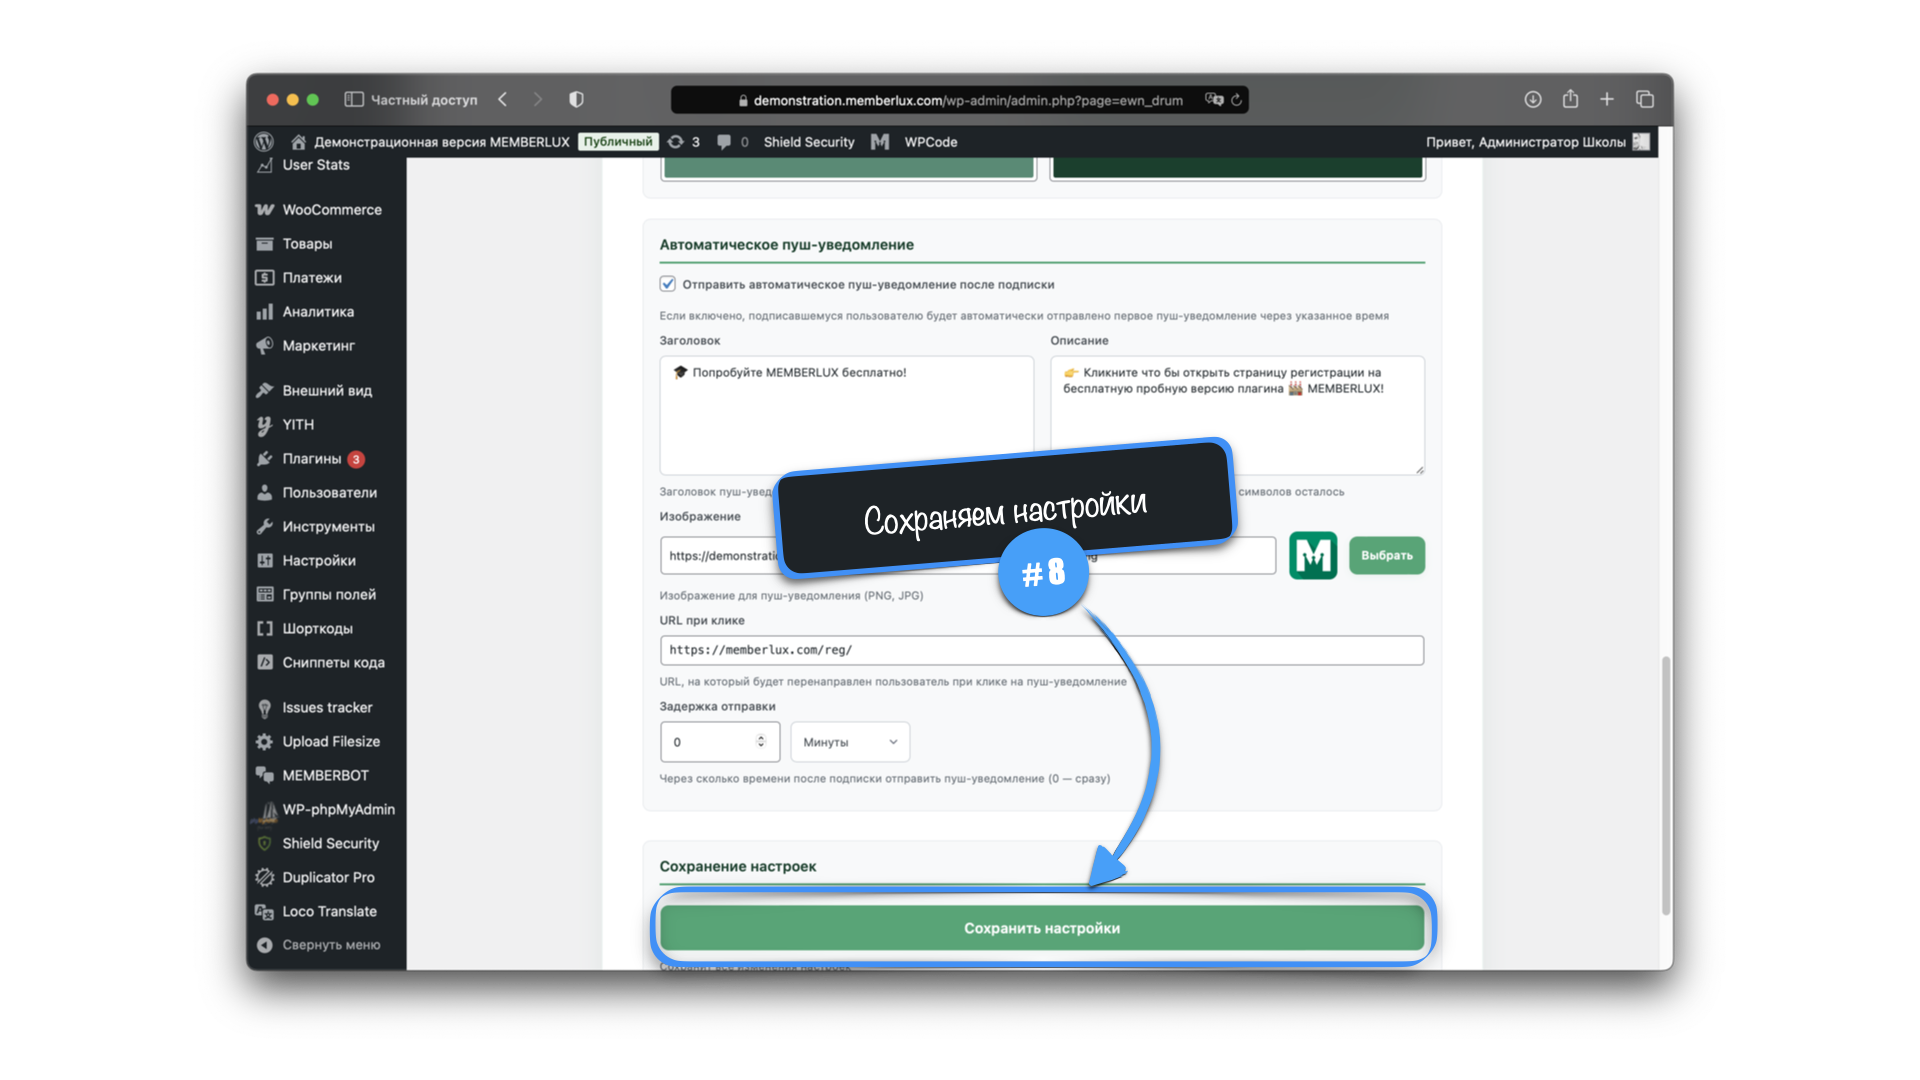Image resolution: width=1920 pixels, height=1080 pixels.
Task: Collapse the admin menu with Свернуть меню
Action: pyautogui.click(x=330, y=945)
